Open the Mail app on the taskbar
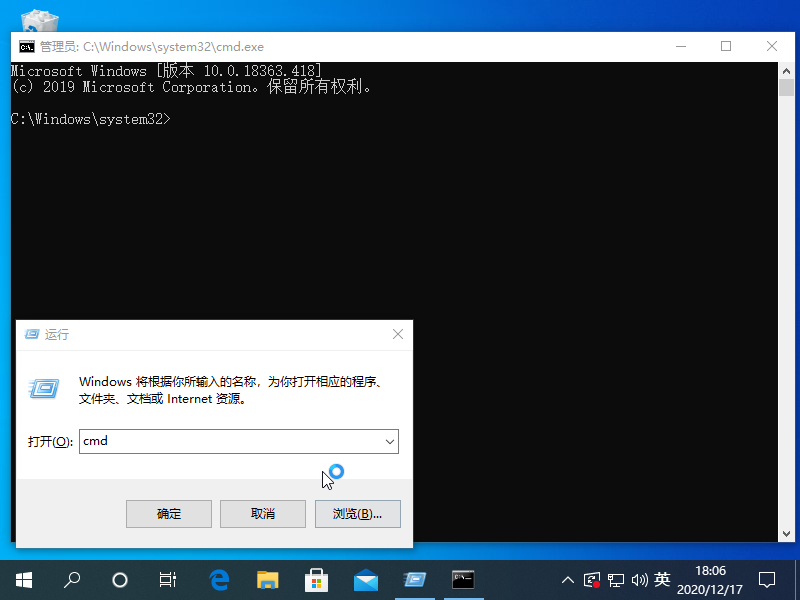The width and height of the screenshot is (800, 600). [x=365, y=579]
